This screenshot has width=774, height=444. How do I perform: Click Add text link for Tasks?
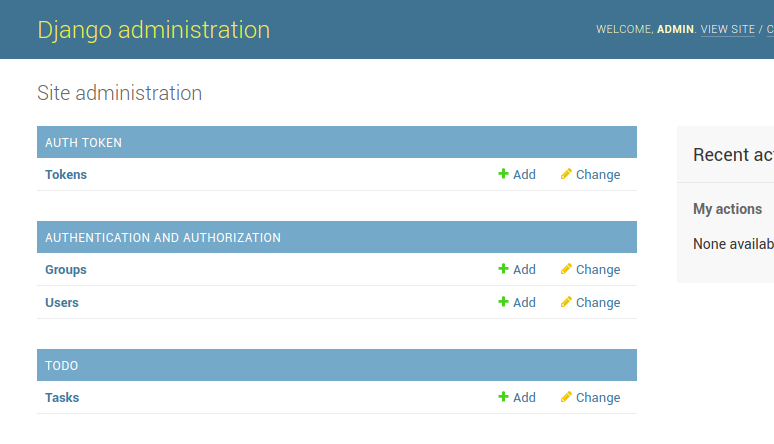click(524, 398)
